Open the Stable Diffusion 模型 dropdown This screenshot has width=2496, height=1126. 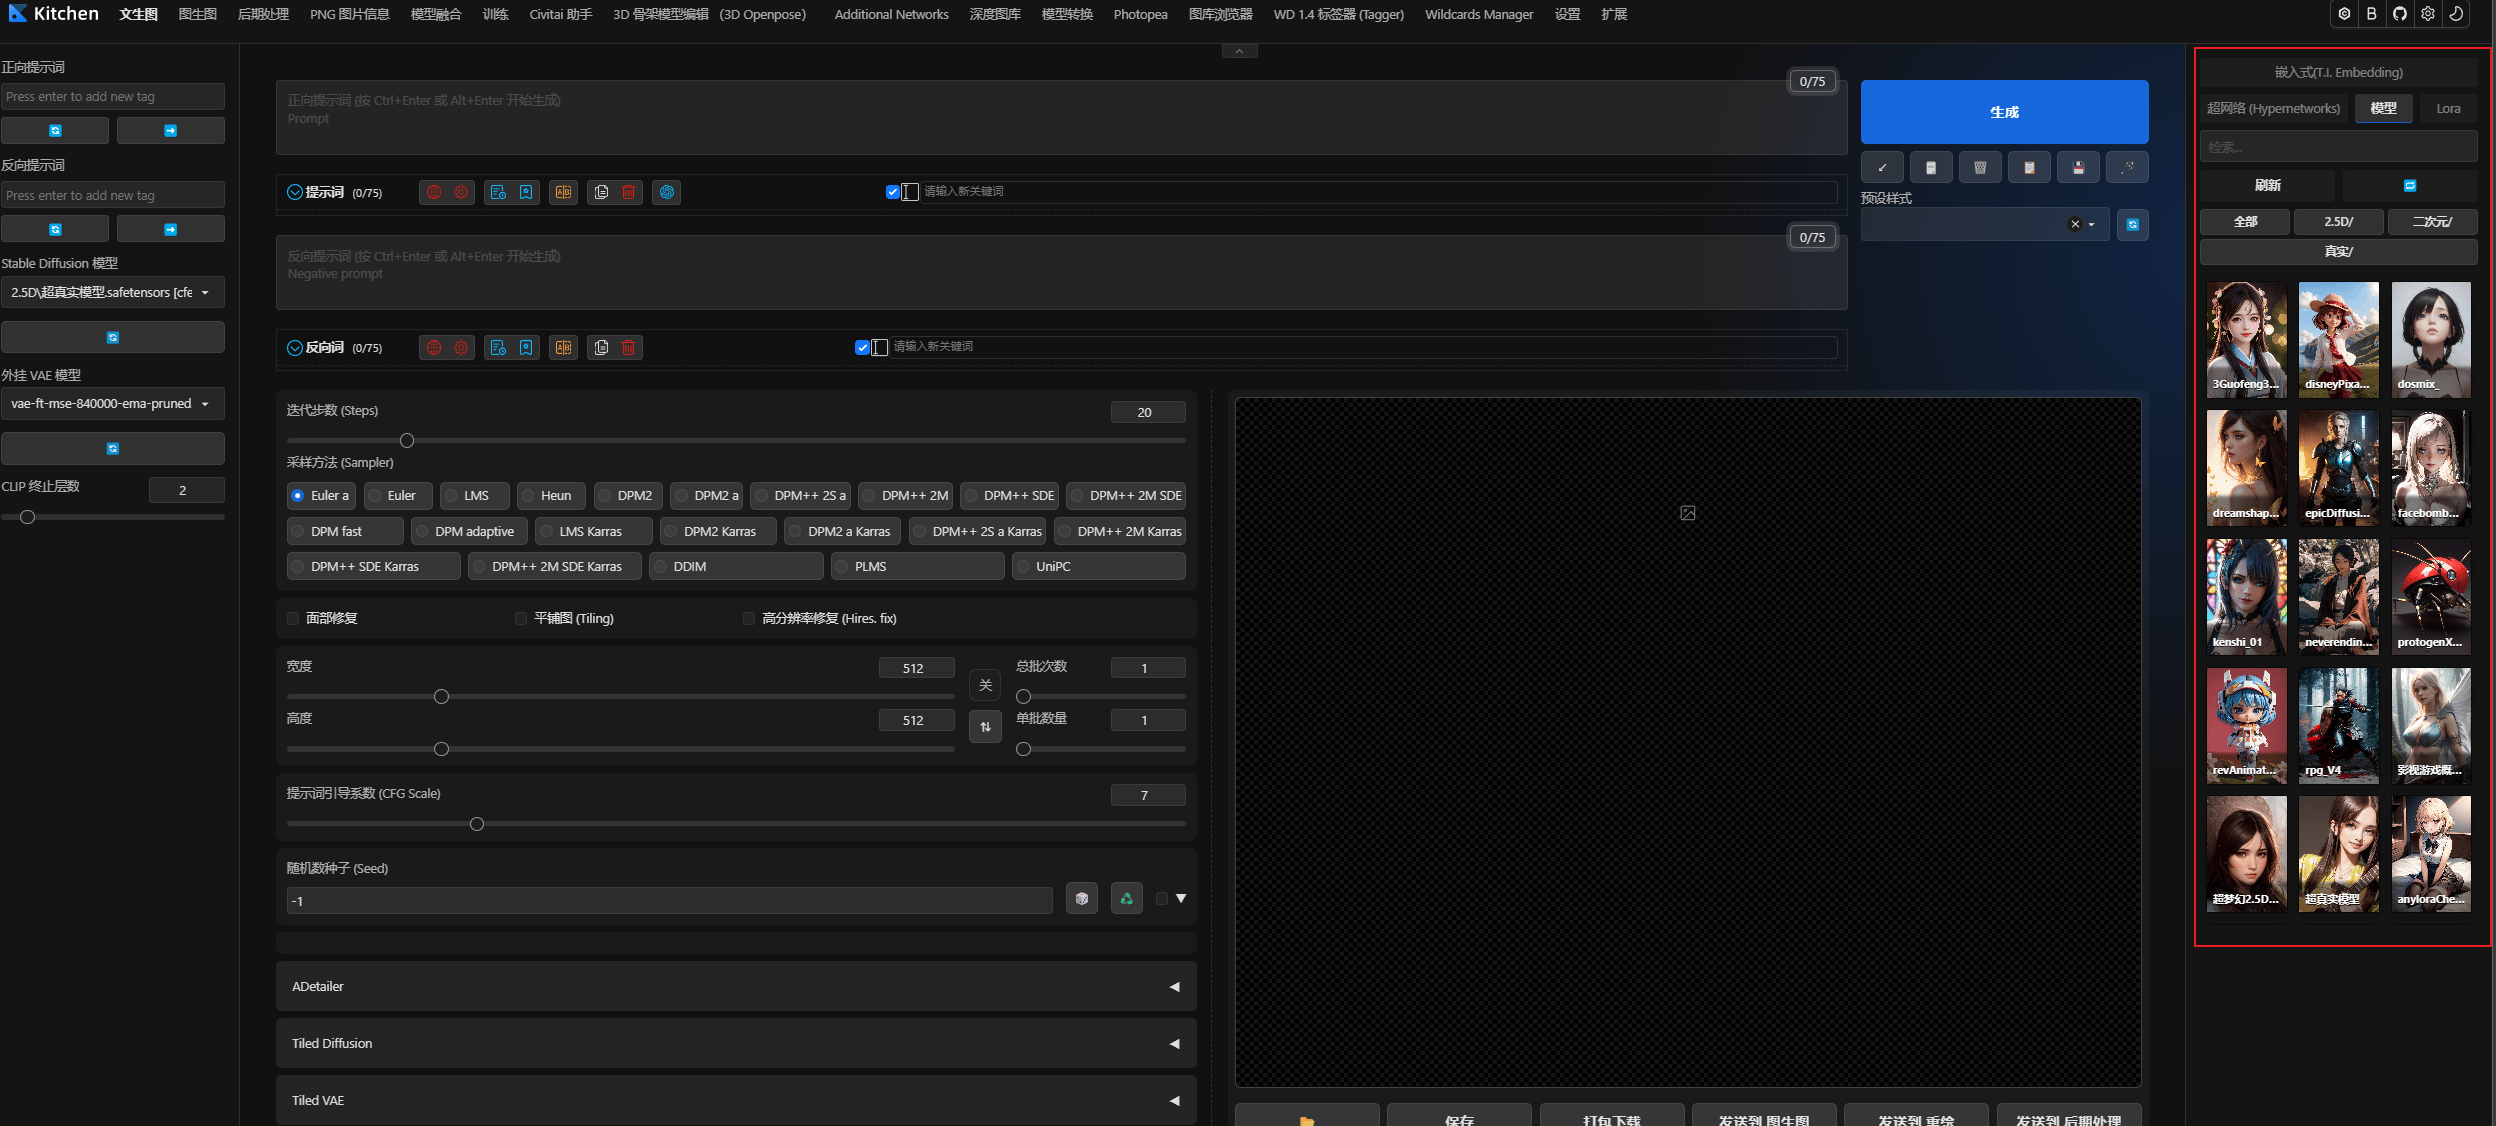[x=112, y=293]
